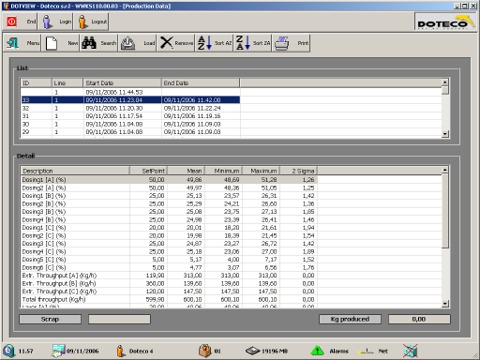Select the Dosing2 [A] (%) detail row

point(169,188)
